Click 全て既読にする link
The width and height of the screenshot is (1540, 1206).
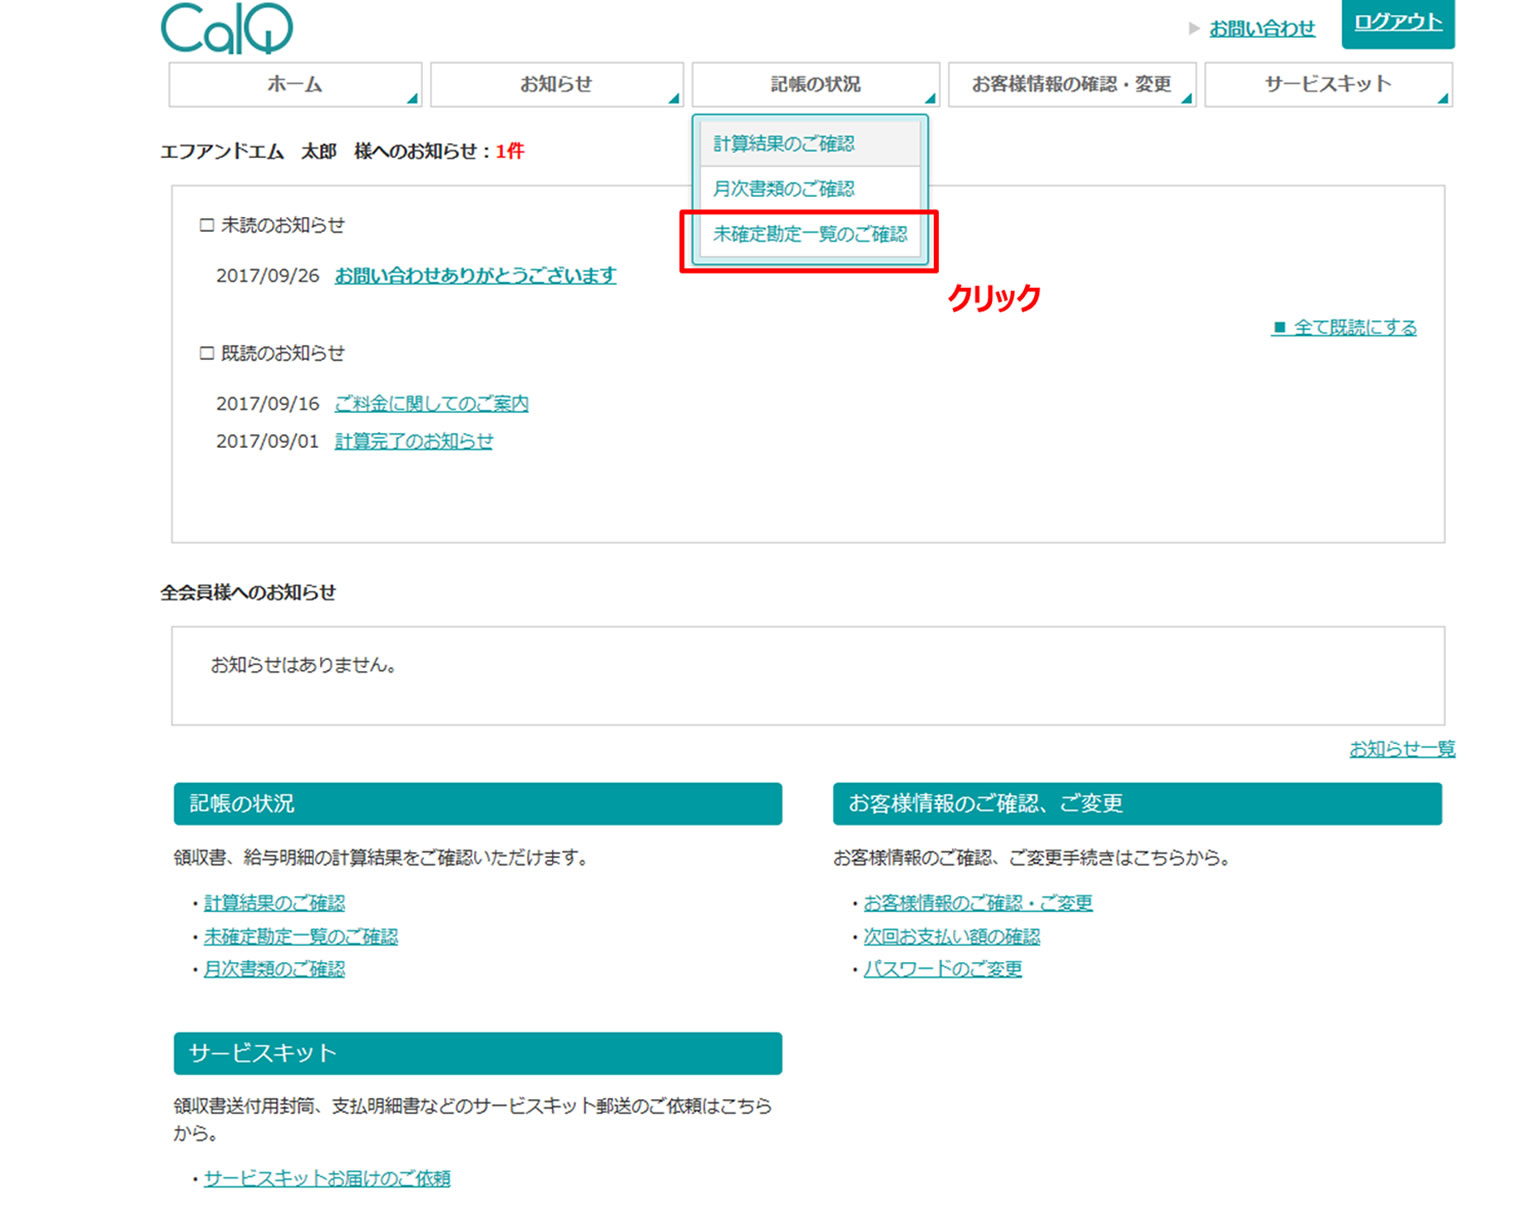click(x=1344, y=327)
